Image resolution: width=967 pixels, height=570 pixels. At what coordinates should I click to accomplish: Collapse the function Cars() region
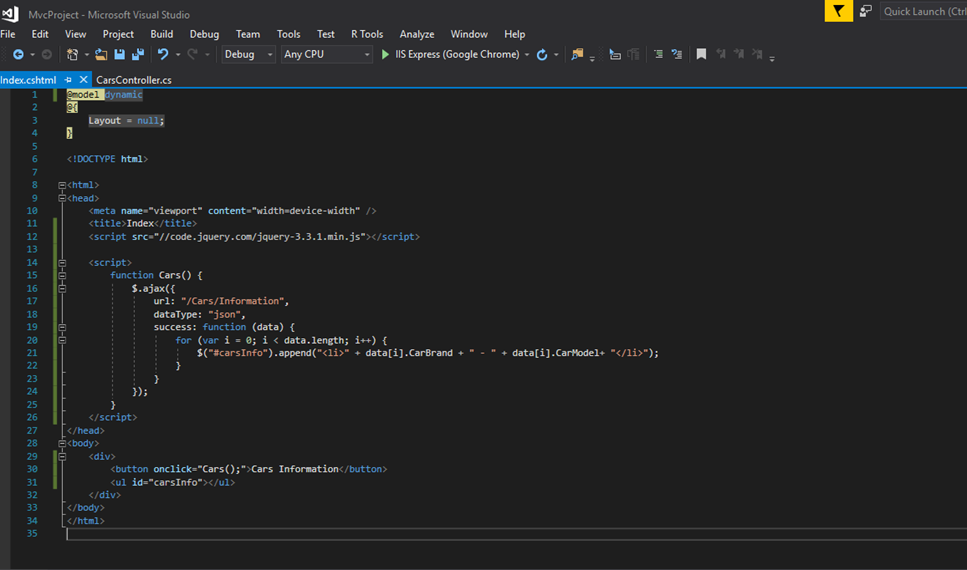click(62, 275)
